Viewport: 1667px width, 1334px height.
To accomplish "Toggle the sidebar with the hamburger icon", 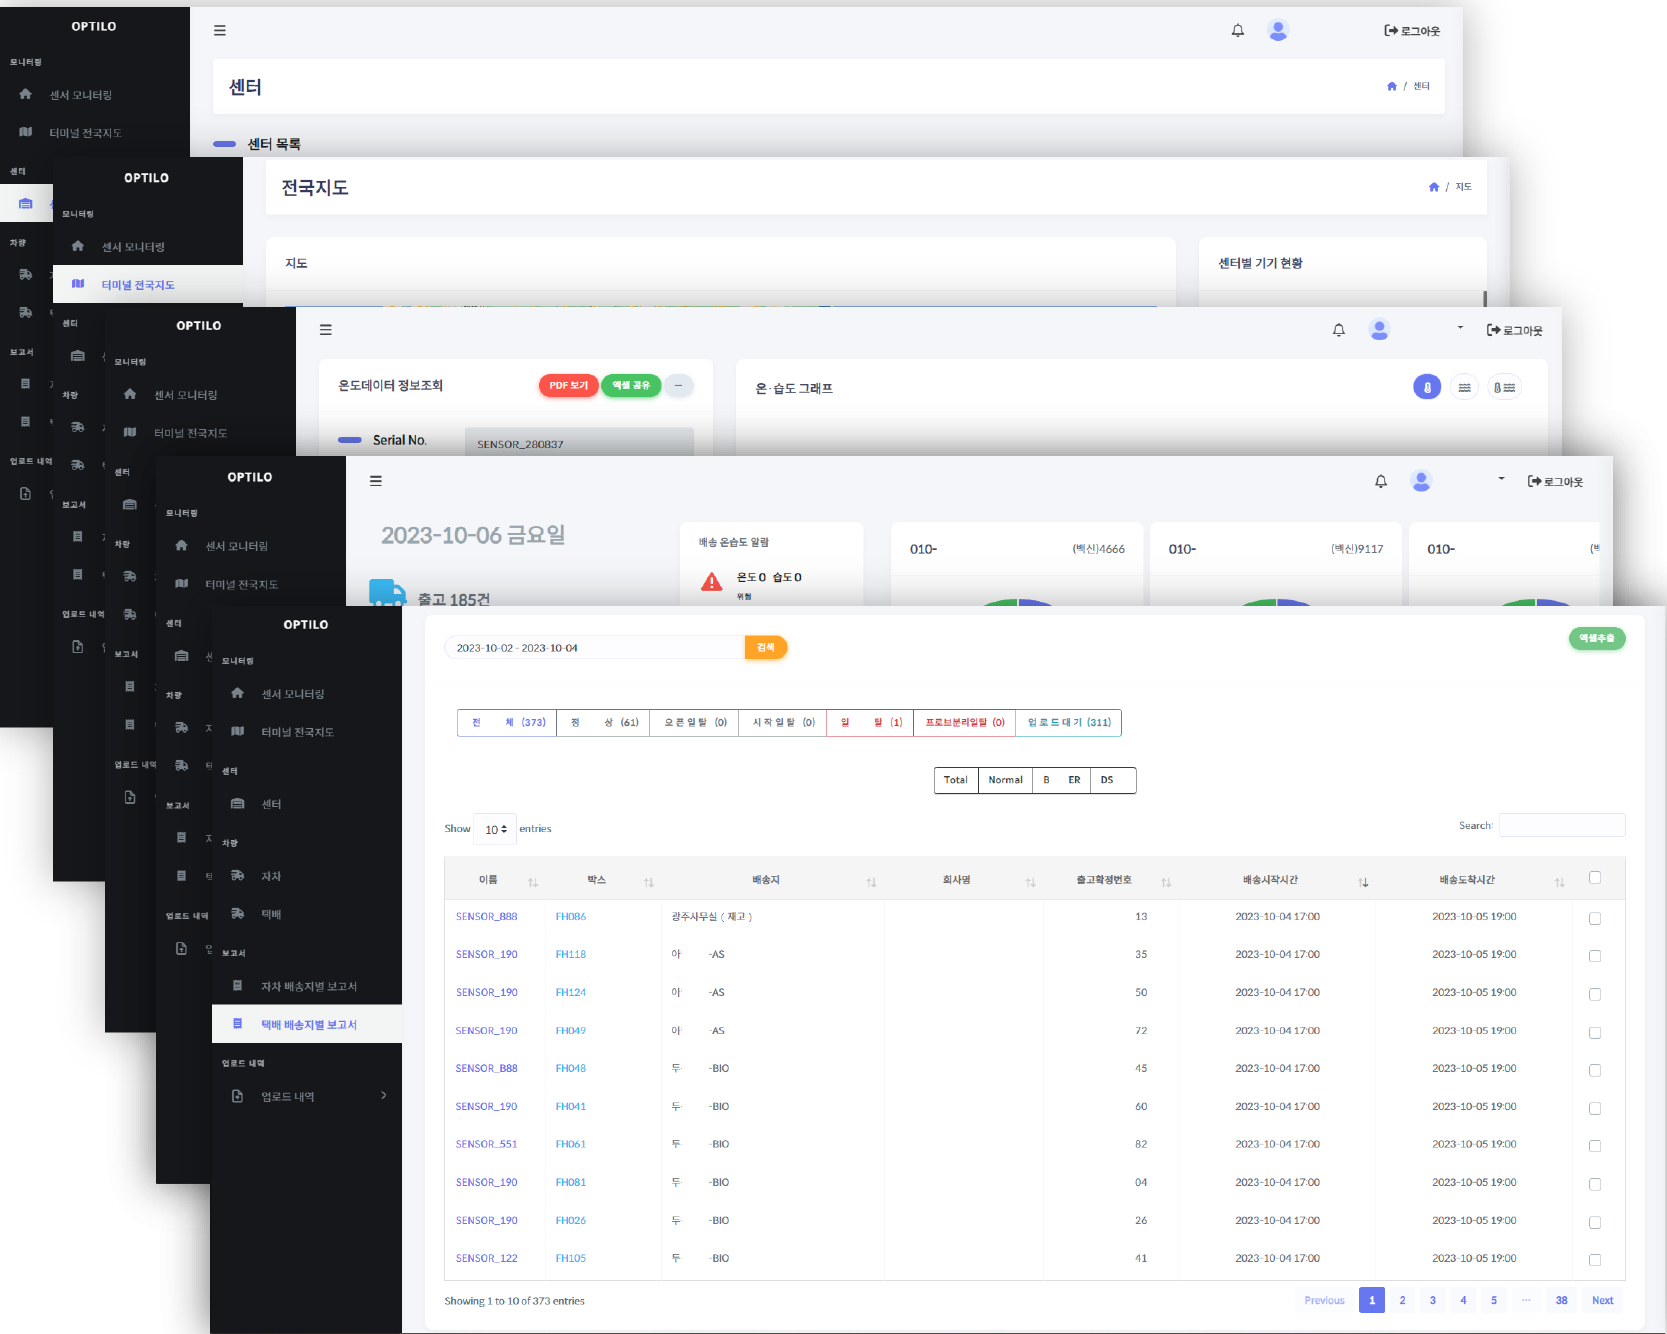I will click(x=375, y=480).
